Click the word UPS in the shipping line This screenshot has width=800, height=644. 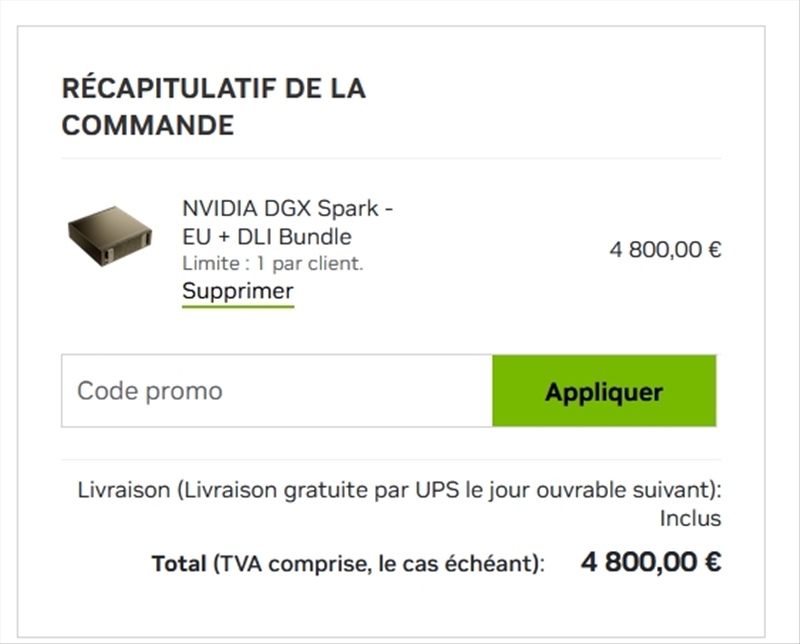click(x=437, y=490)
